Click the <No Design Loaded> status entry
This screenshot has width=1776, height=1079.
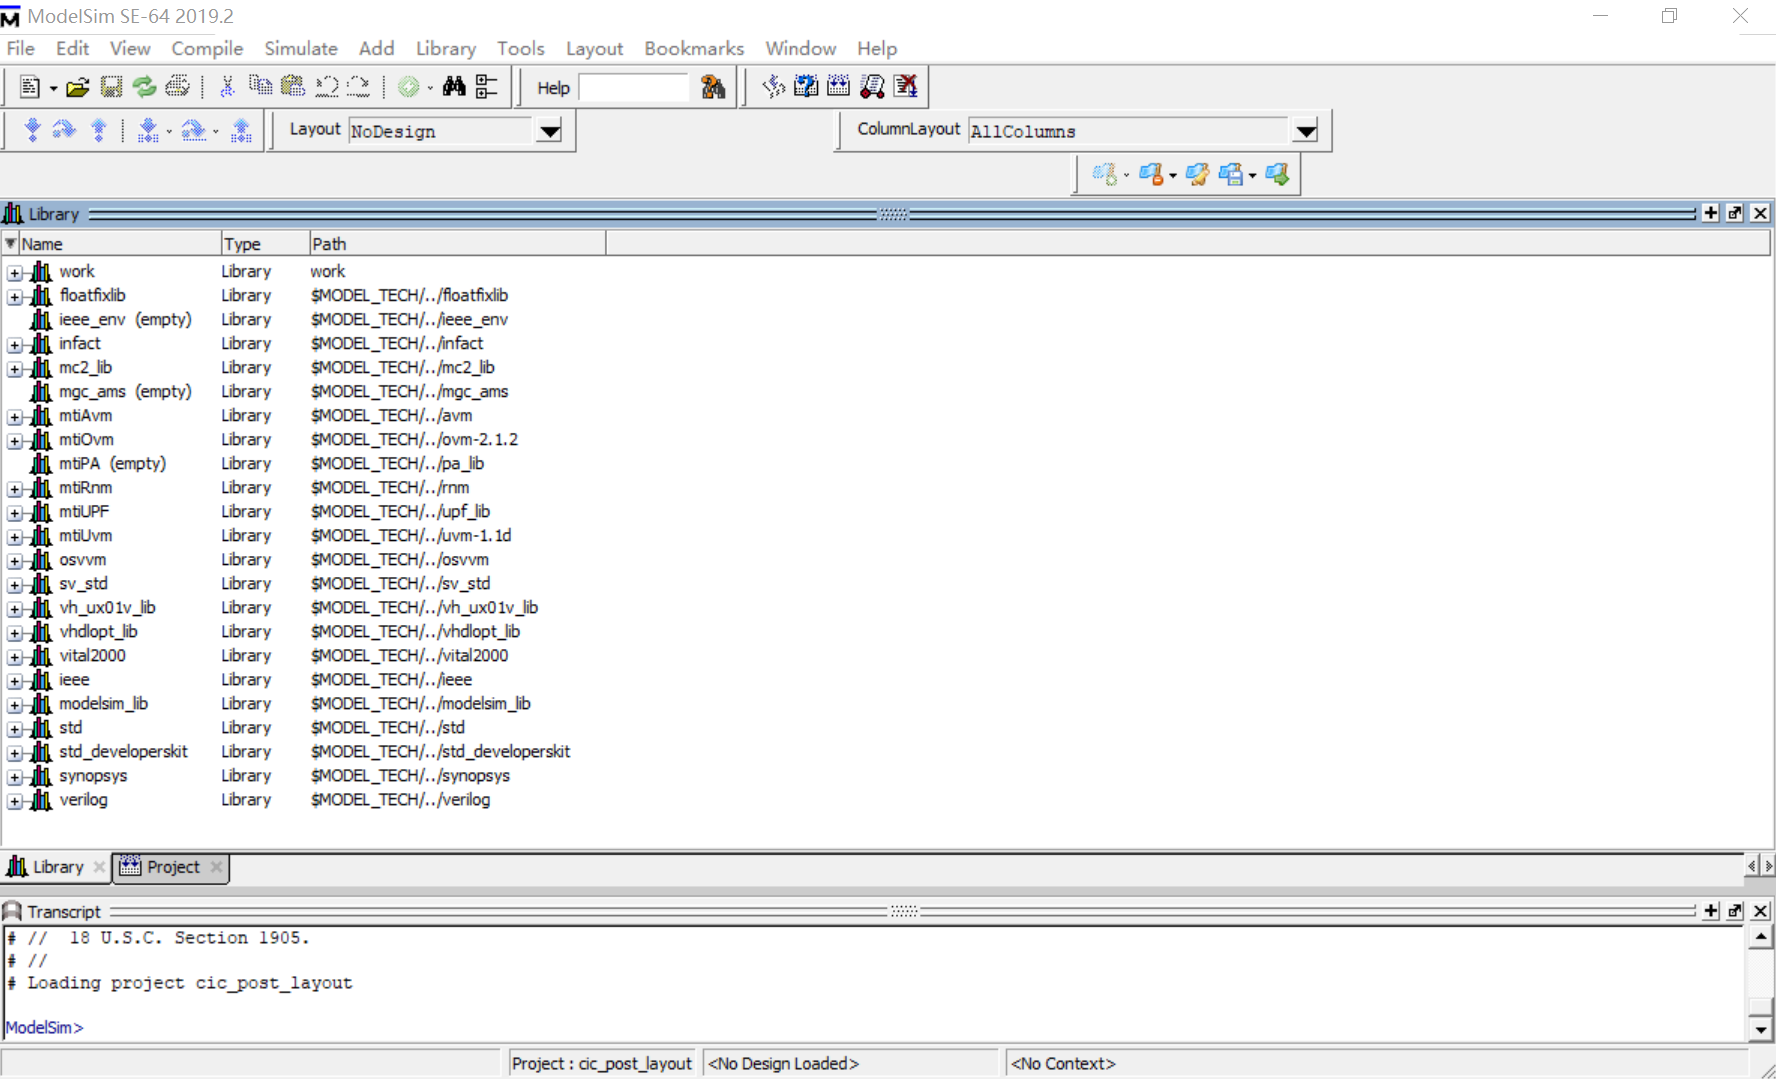[784, 1063]
